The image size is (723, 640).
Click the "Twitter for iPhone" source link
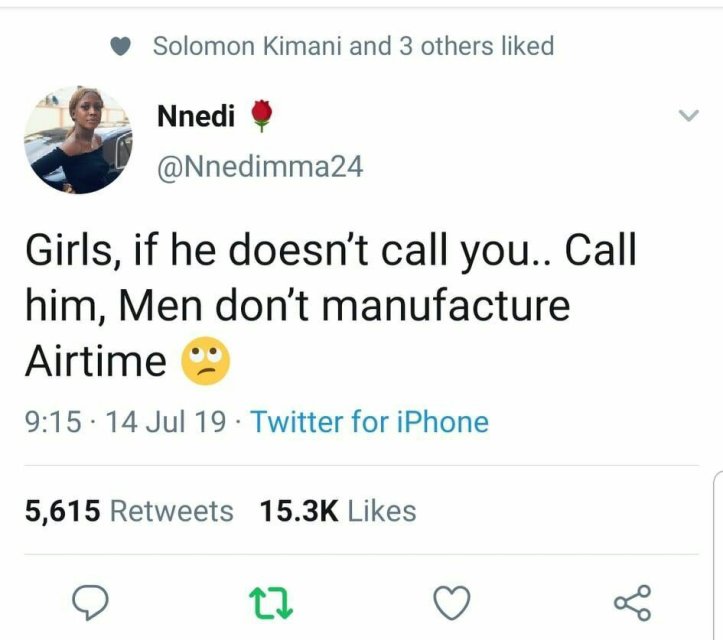[369, 421]
